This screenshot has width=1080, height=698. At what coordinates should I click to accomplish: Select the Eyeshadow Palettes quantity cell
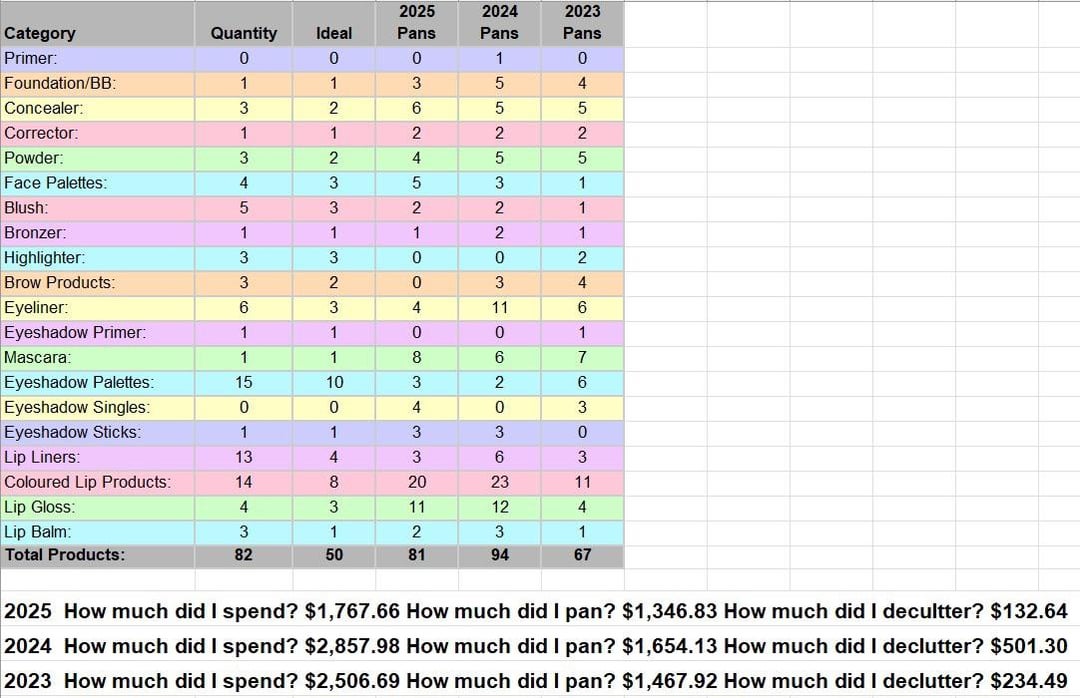tap(243, 382)
